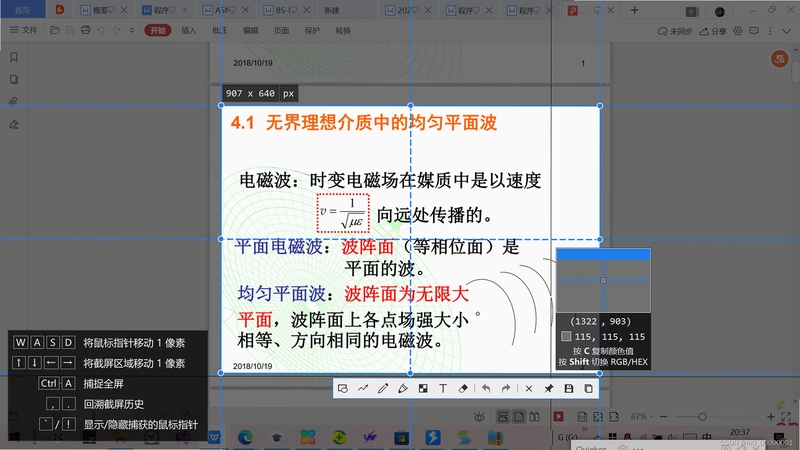Enable single page view mode
This screenshot has height=450, width=800.
(x=519, y=417)
